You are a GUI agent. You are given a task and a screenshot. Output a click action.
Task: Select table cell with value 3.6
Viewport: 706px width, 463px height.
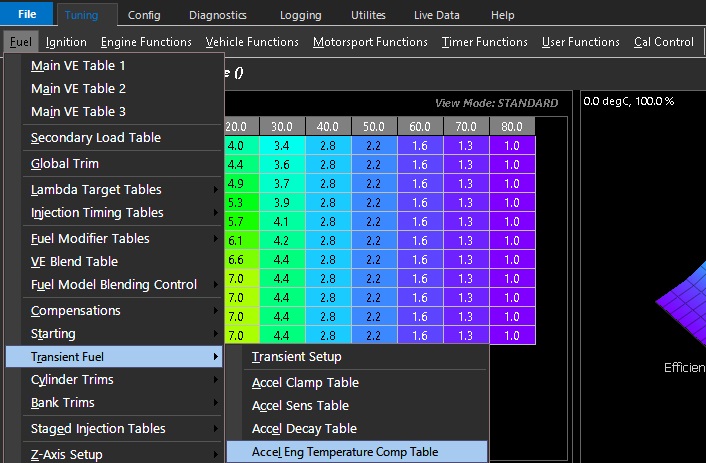pyautogui.click(x=282, y=165)
